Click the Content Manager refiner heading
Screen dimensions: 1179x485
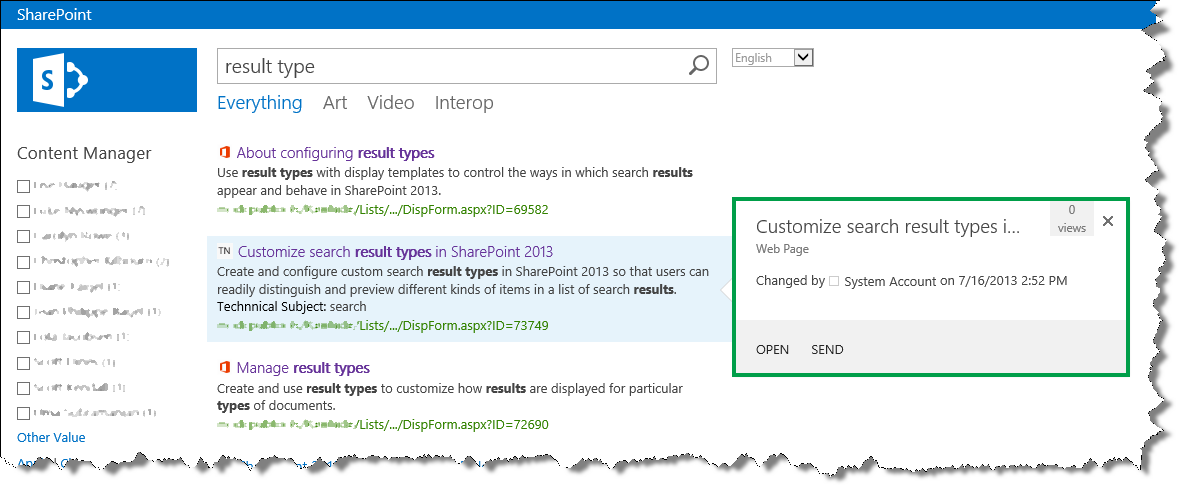[x=84, y=153]
